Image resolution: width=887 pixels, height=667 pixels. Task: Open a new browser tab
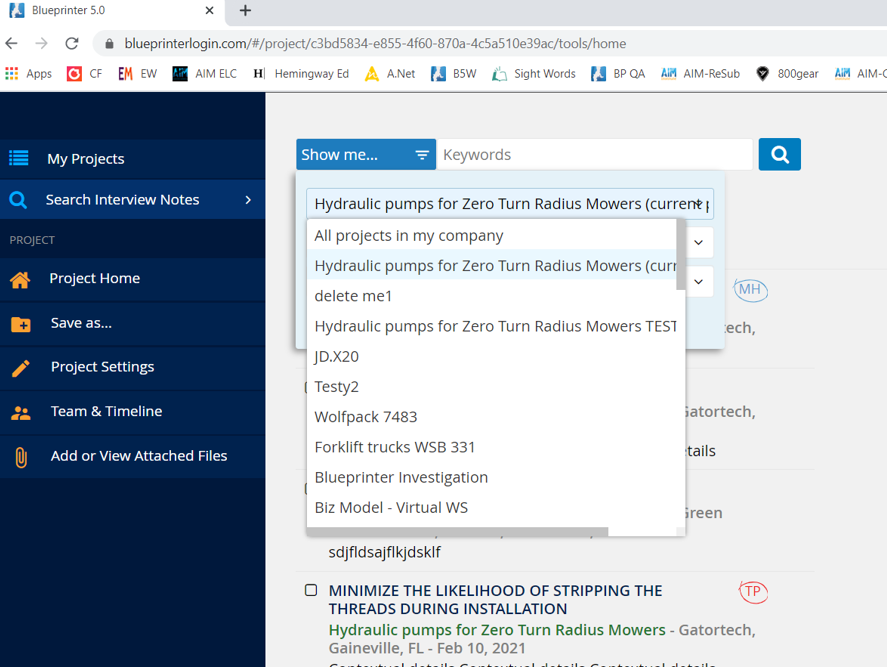pyautogui.click(x=245, y=10)
